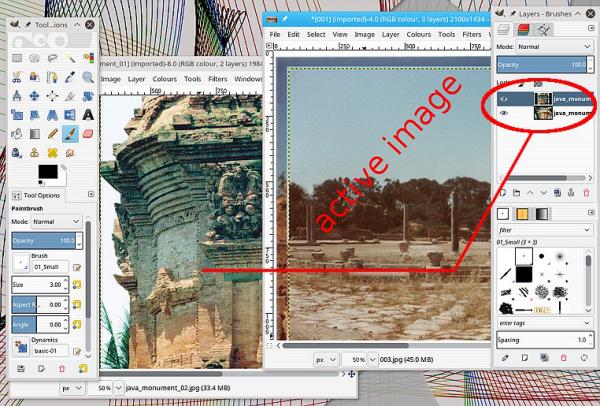Select the Text tool in toolbox
The height and width of the screenshot is (406, 600).
click(x=88, y=115)
